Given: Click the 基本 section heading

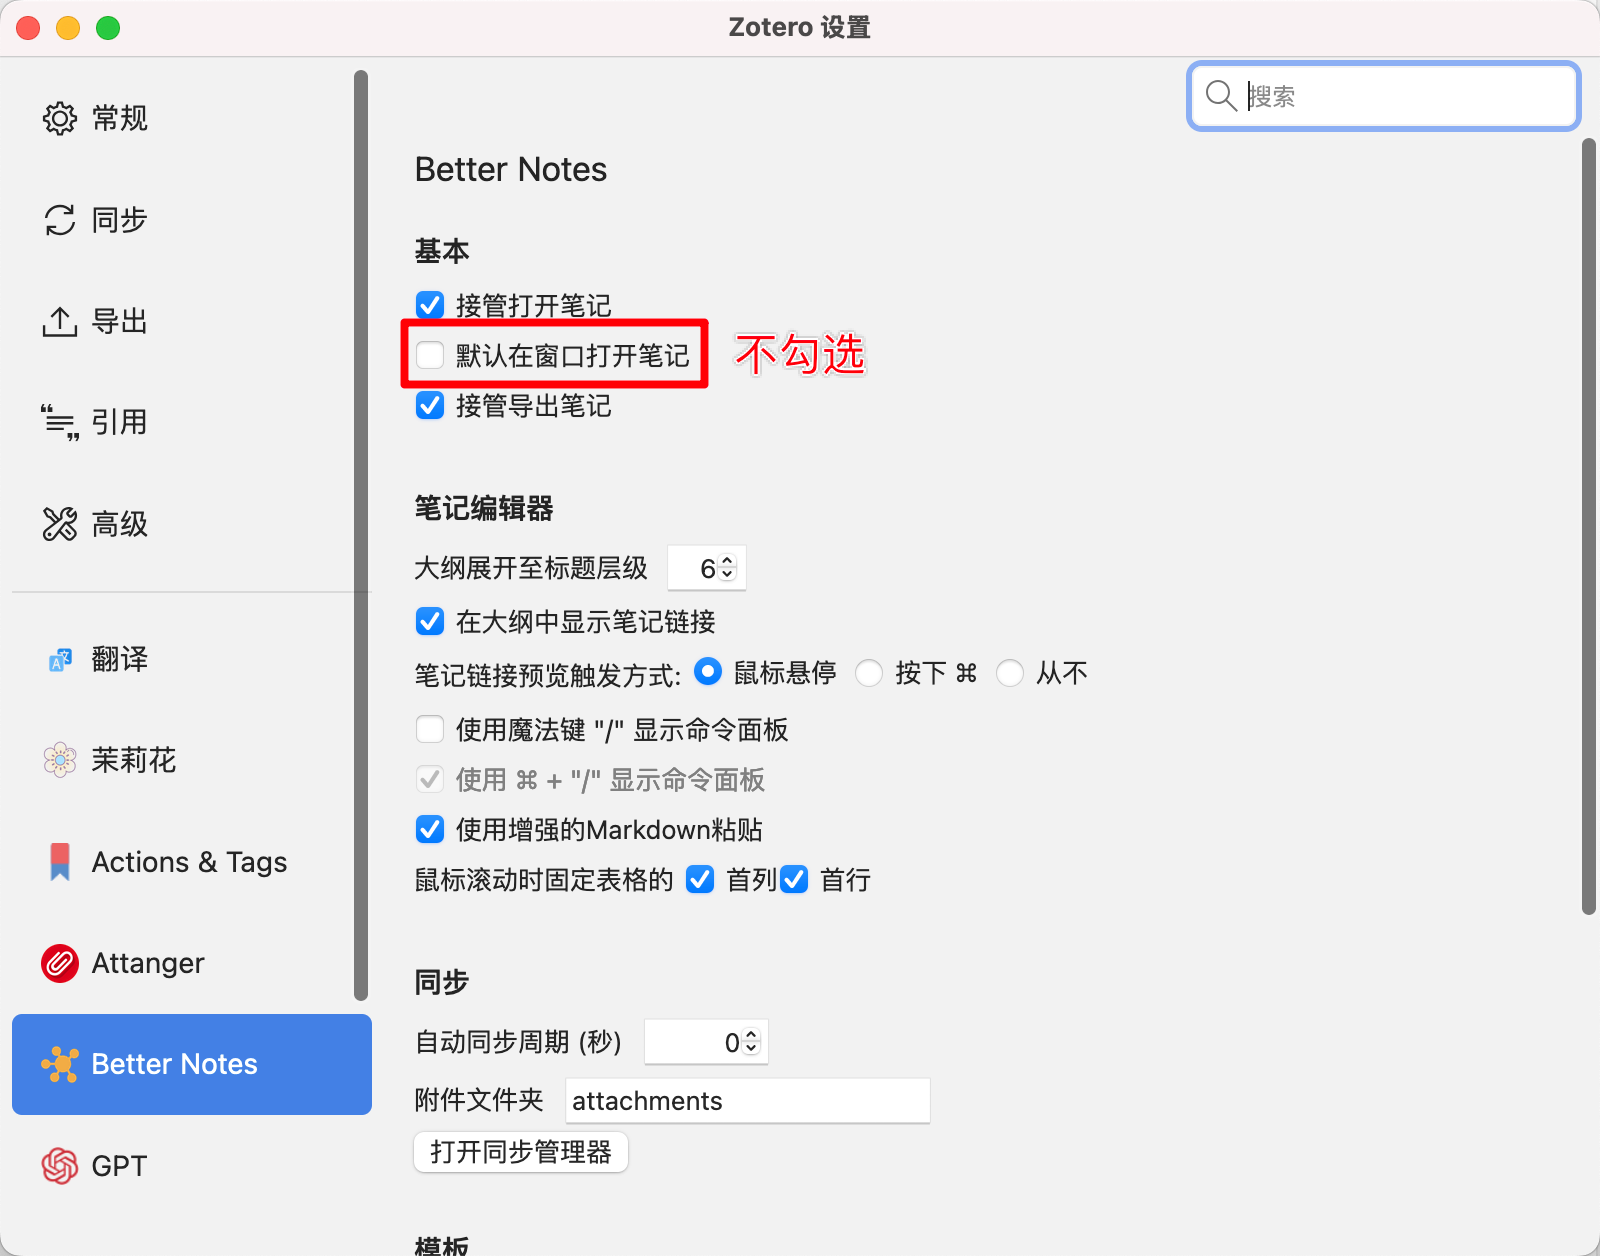Looking at the screenshot, I should click(442, 250).
